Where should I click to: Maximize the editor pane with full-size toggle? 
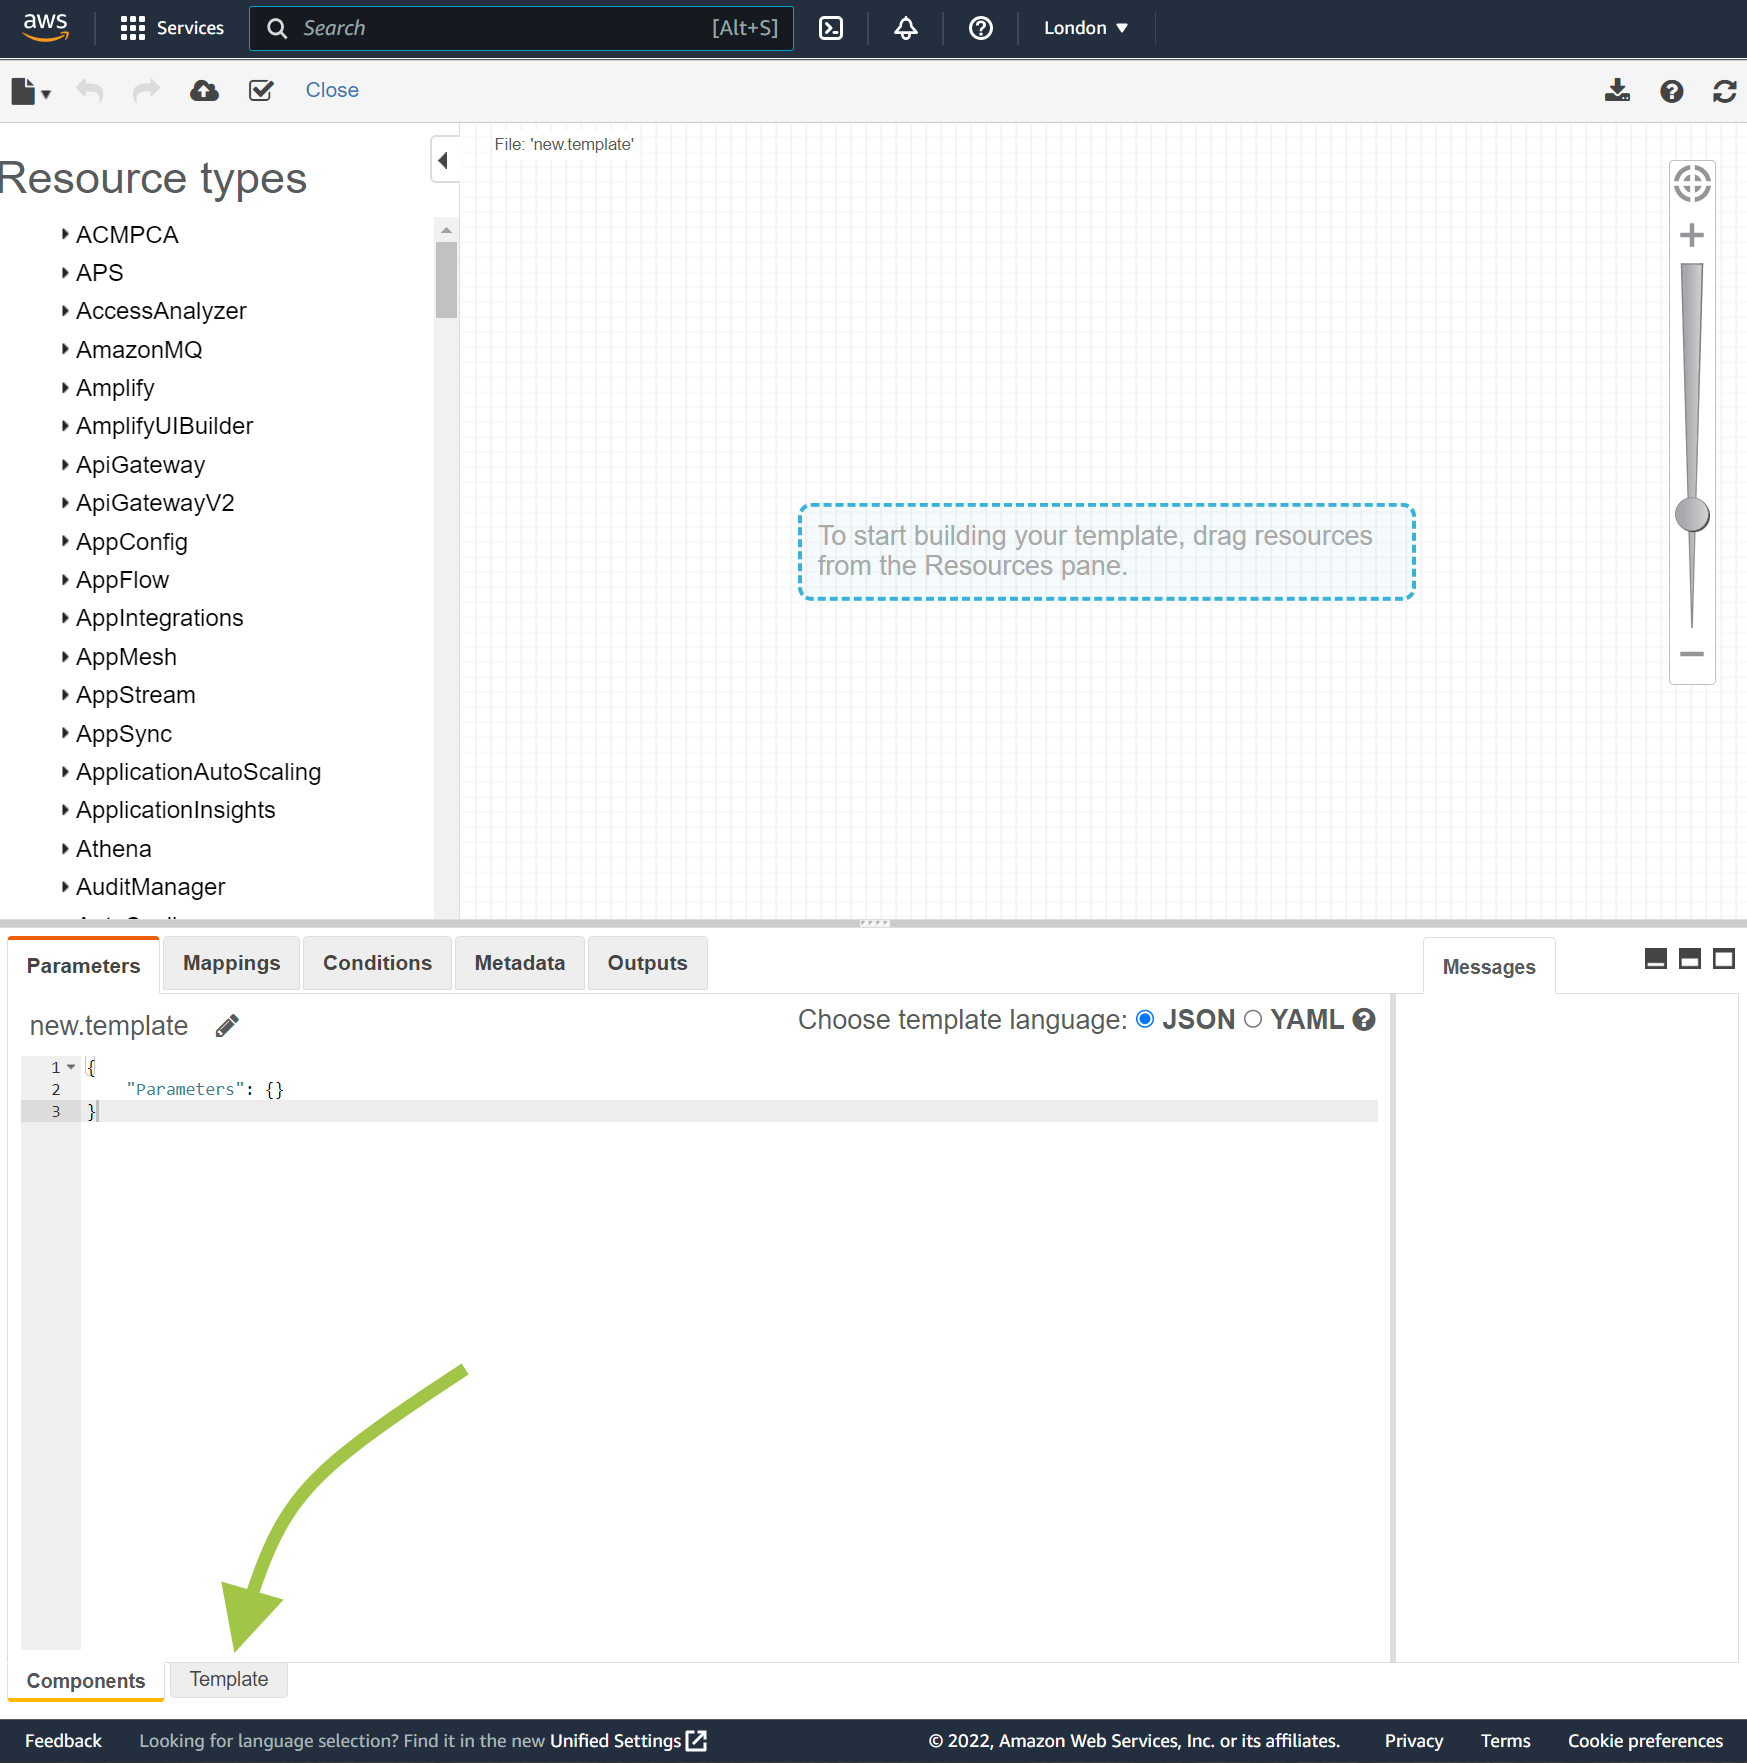[x=1724, y=959]
